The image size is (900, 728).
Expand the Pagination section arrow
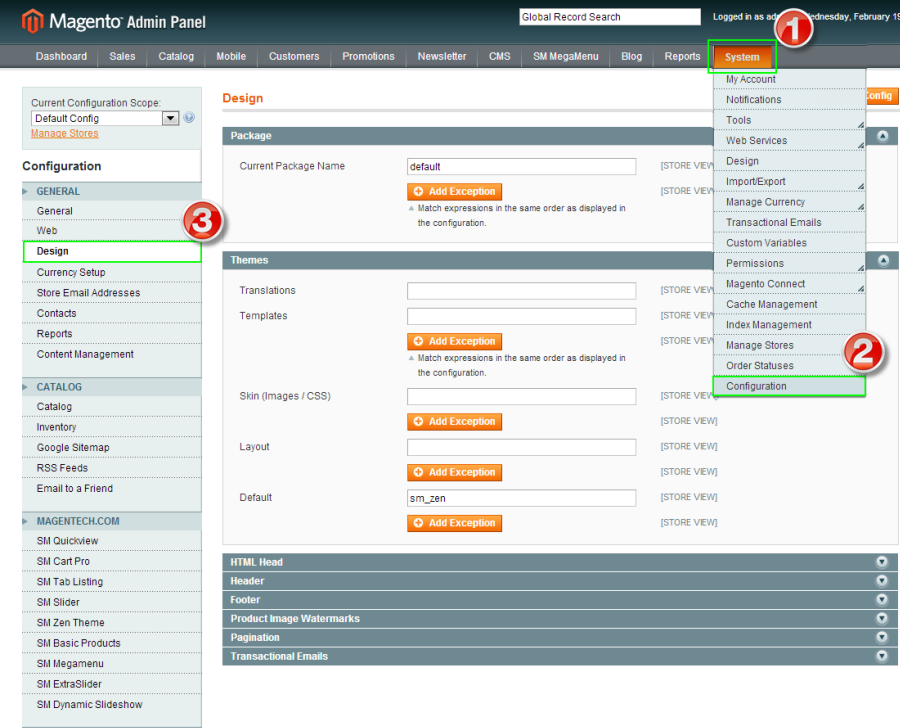click(x=882, y=637)
